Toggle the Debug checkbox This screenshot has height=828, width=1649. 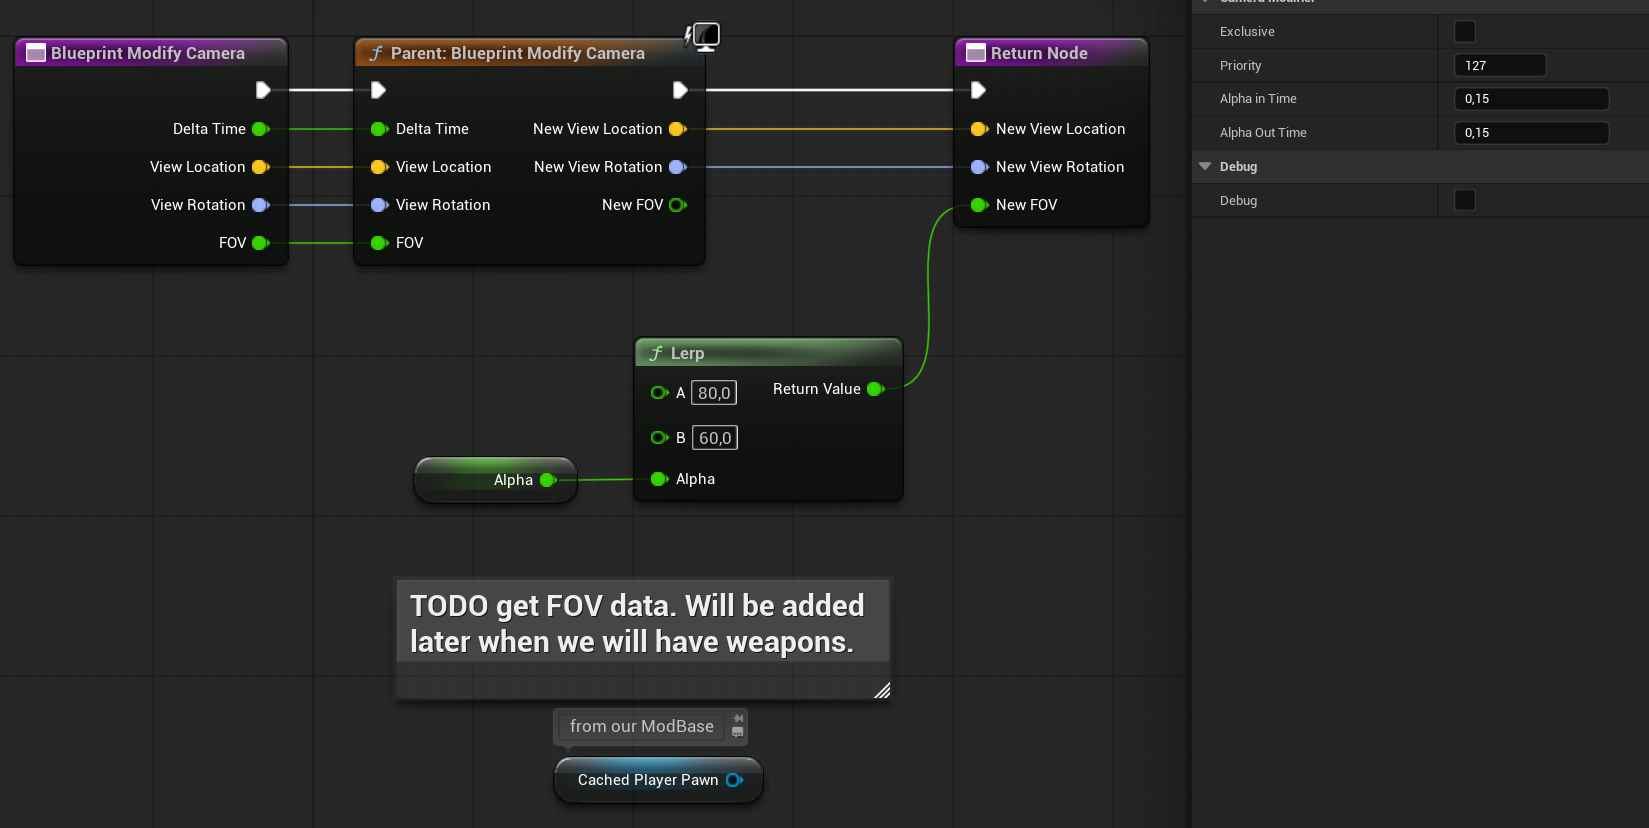pyautogui.click(x=1464, y=200)
